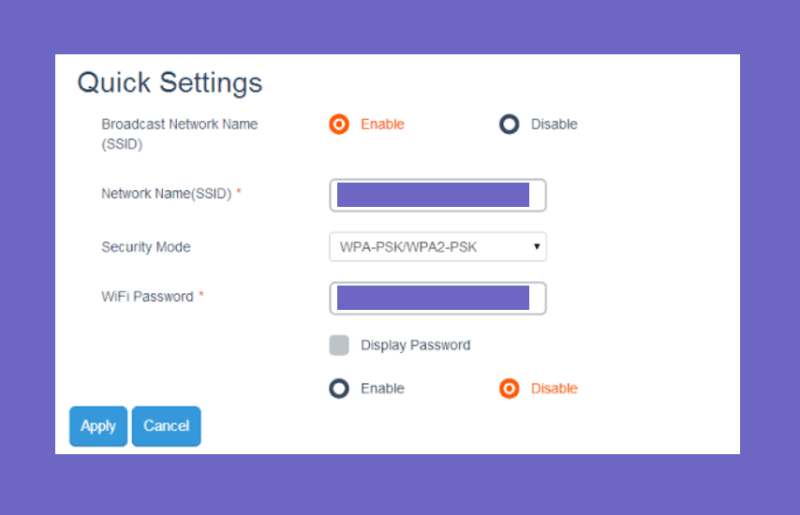
Task: Select the Disable radio for Broadcast Network Name
Action: tap(509, 124)
